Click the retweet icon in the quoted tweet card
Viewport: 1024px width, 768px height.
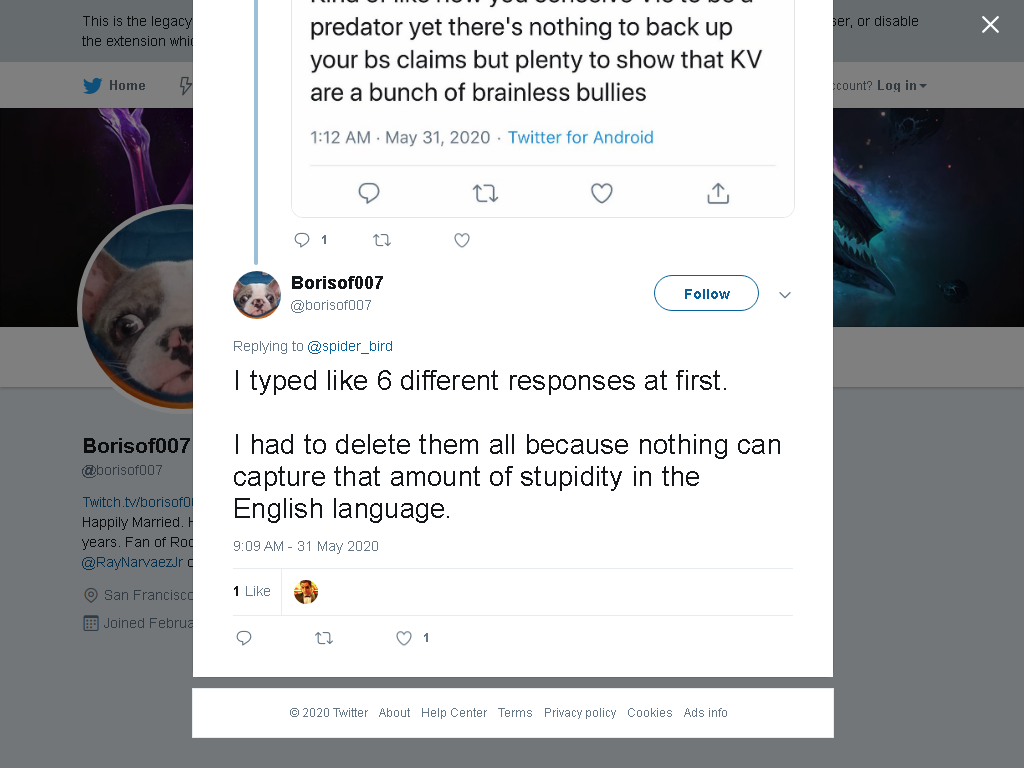click(485, 193)
